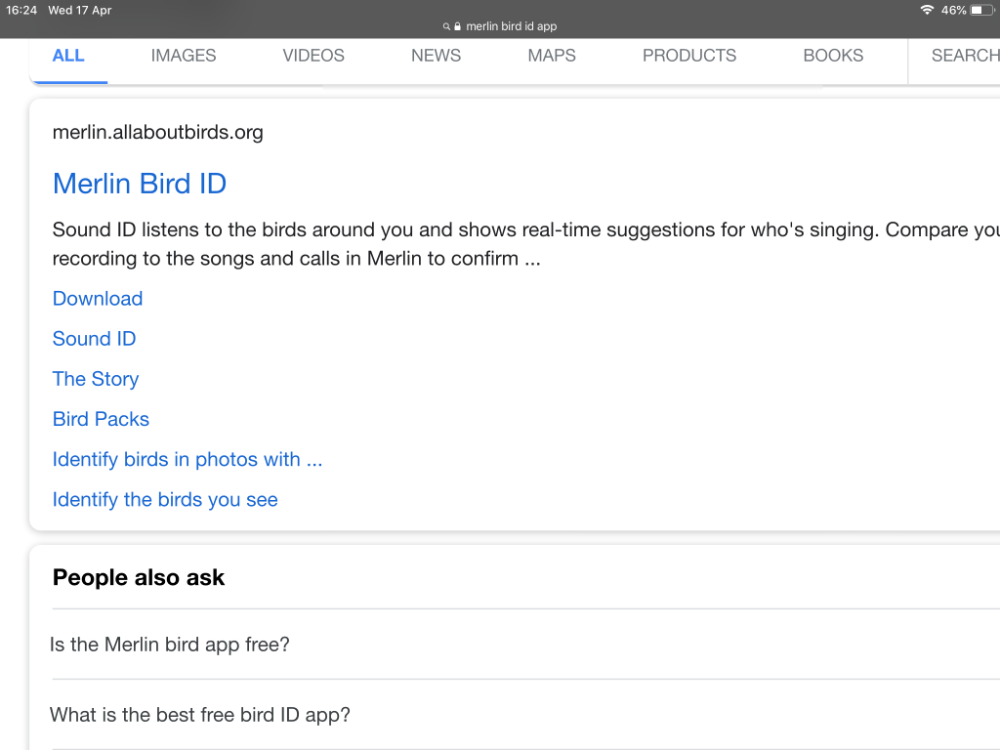This screenshot has width=1000, height=750.
Task: Select the ALL search tab
Action: coord(68,55)
